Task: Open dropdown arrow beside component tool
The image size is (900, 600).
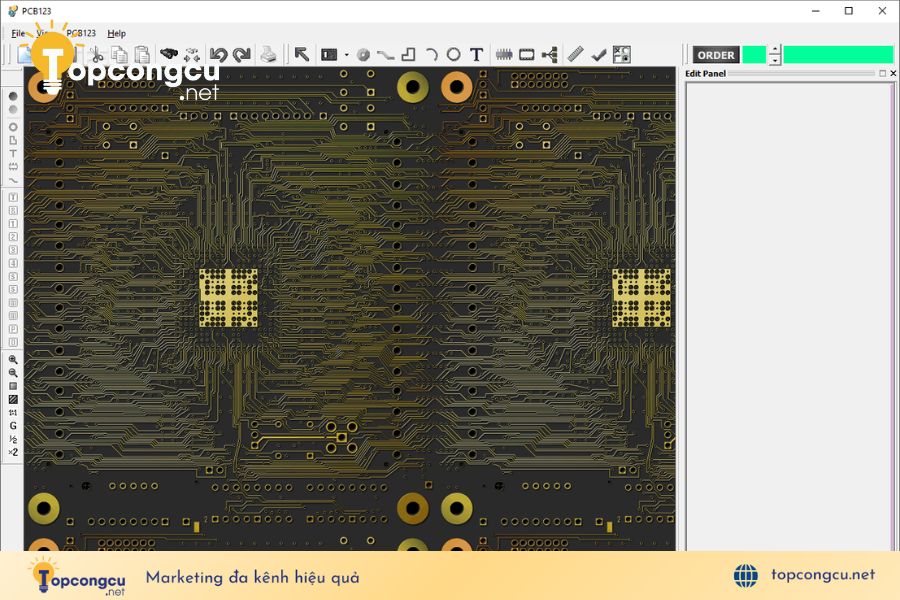Action: (346, 55)
